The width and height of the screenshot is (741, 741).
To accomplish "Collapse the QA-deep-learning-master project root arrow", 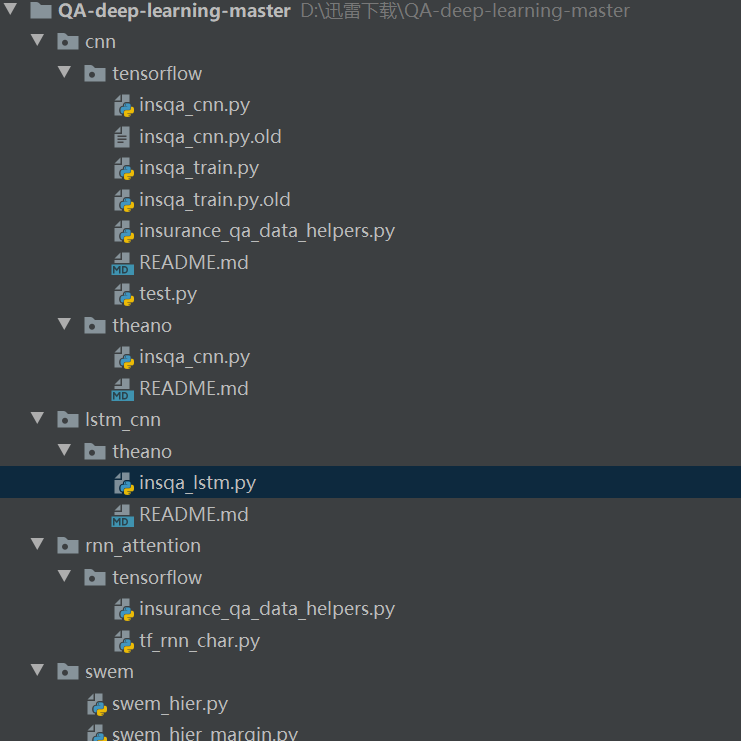I will click(11, 11).
